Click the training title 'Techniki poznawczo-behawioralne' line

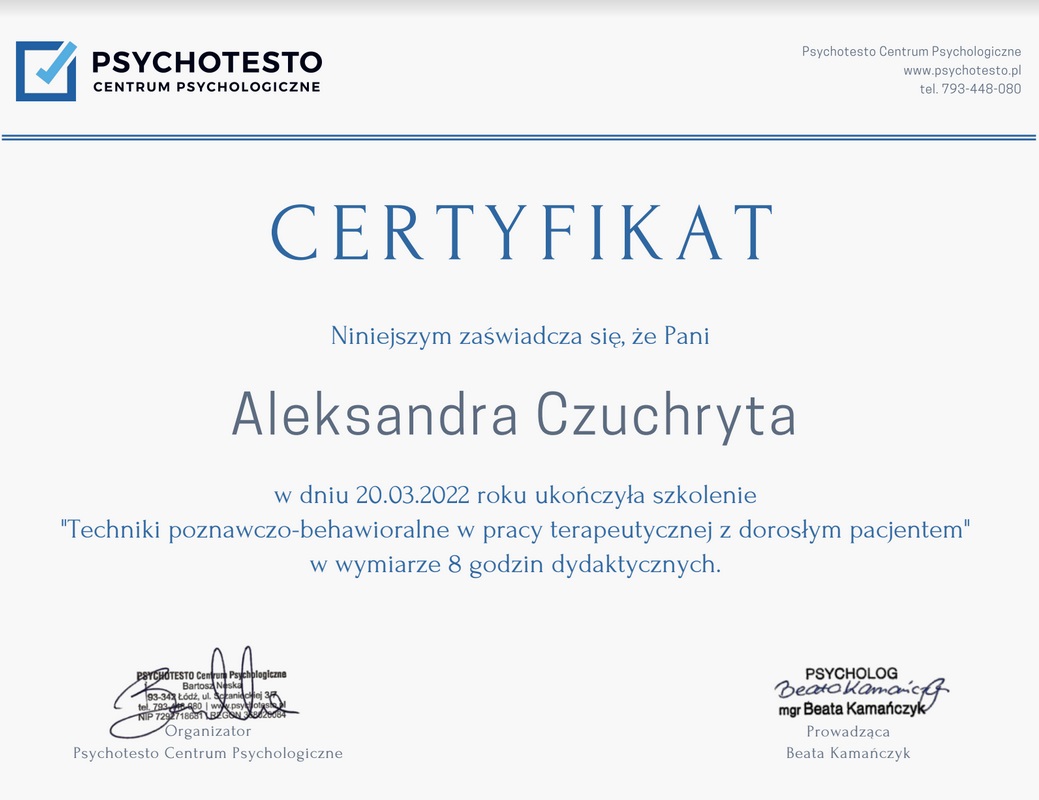pyautogui.click(x=516, y=529)
